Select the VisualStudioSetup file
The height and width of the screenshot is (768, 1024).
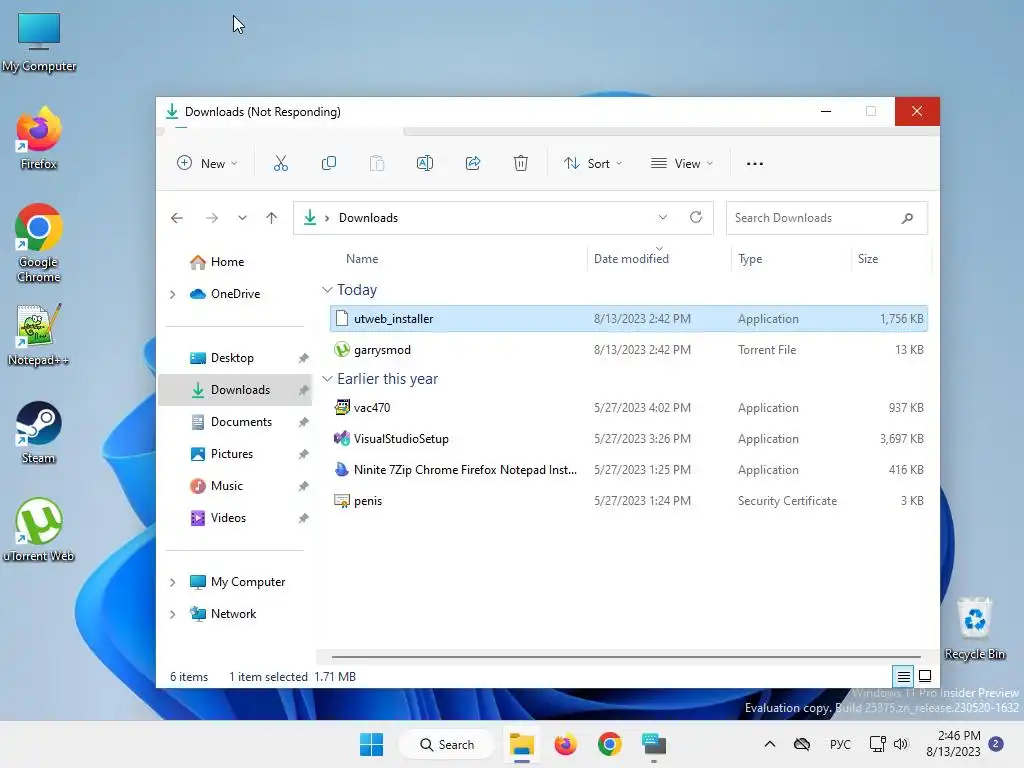(629, 439)
